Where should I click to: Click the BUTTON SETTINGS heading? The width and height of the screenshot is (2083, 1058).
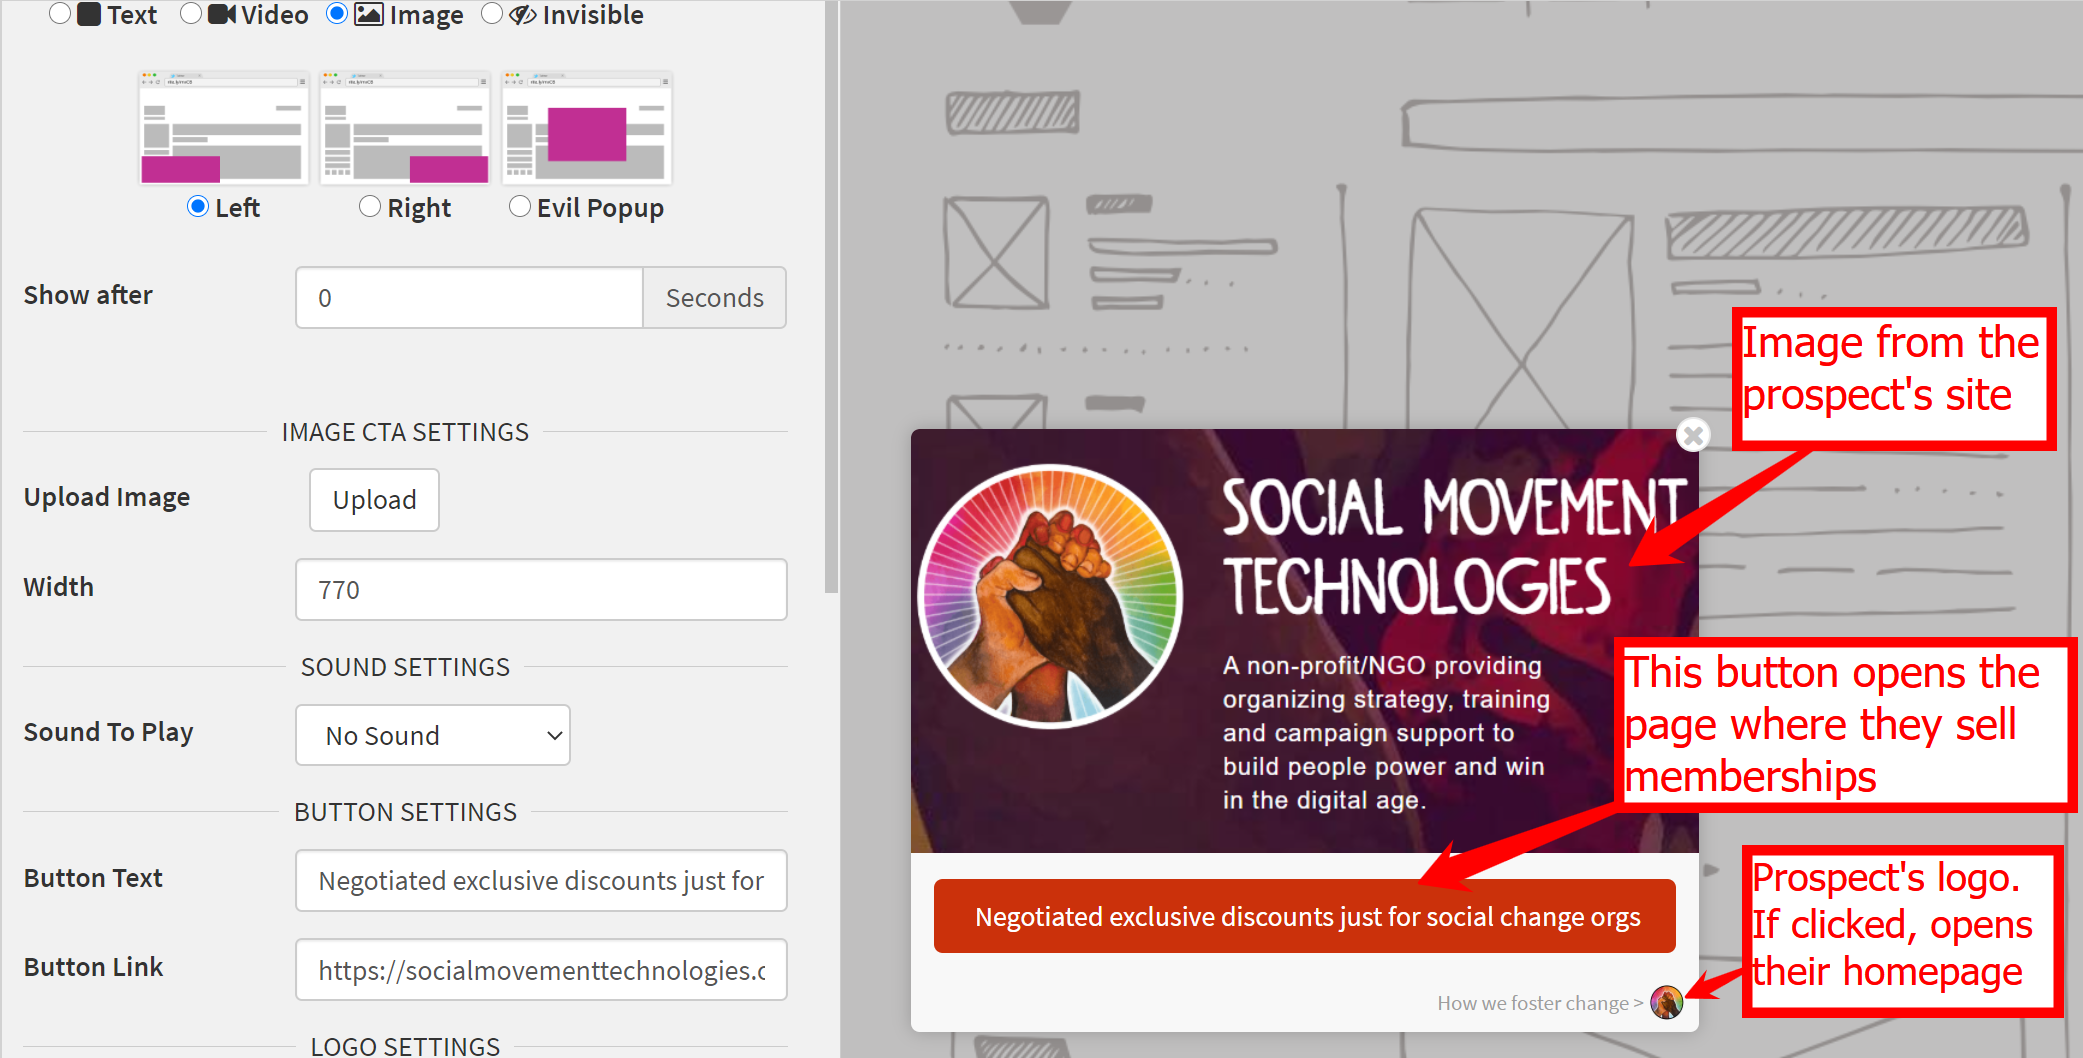pos(405,812)
